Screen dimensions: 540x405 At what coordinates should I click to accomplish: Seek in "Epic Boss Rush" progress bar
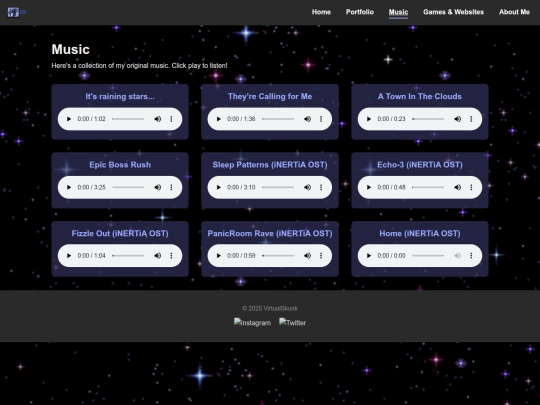click(128, 187)
